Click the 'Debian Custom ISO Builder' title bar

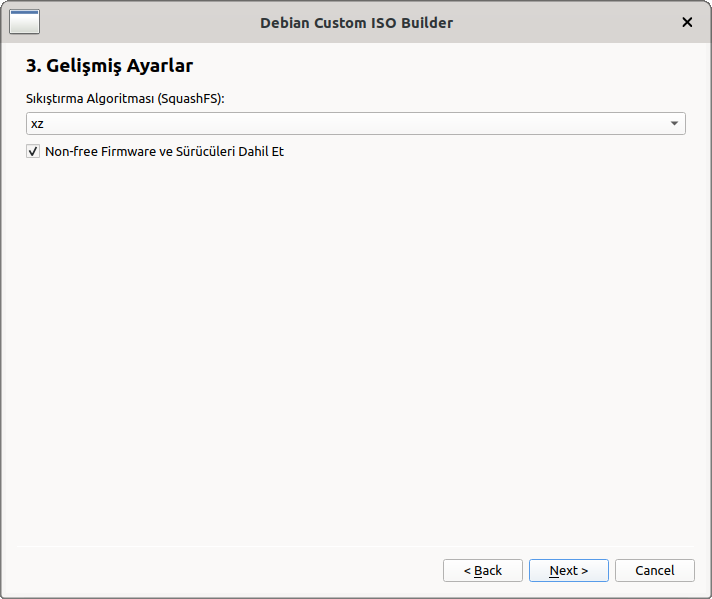356,22
